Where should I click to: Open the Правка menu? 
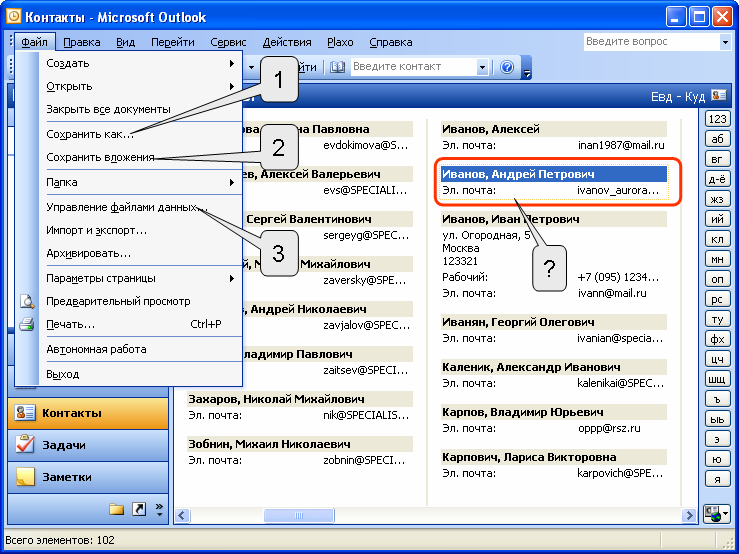click(82, 42)
